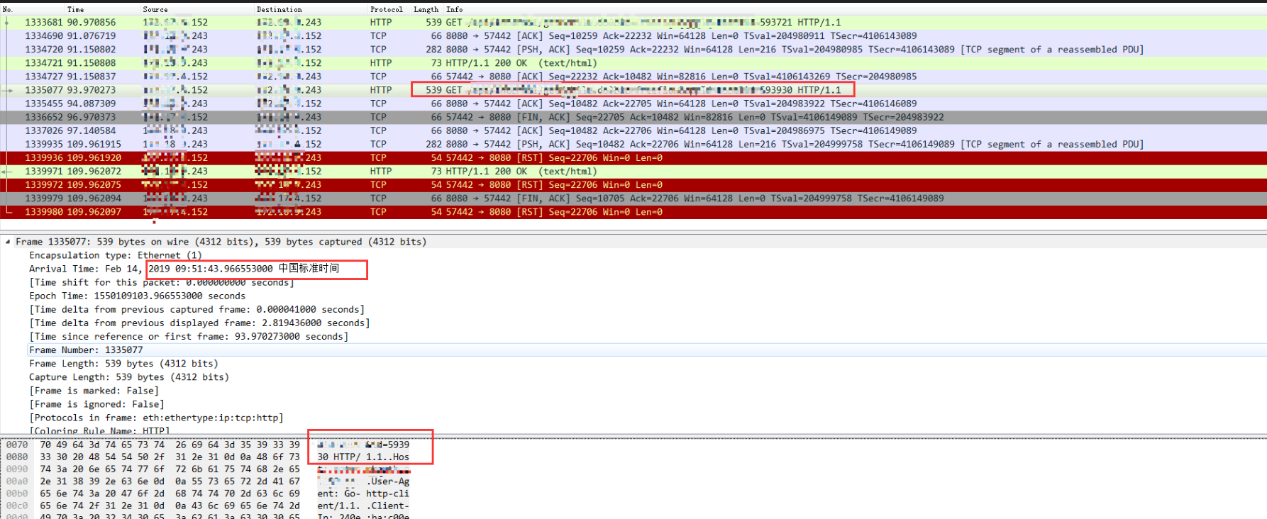This screenshot has width=1267, height=519.
Task: Select packet row number 1334690
Action: (633, 35)
